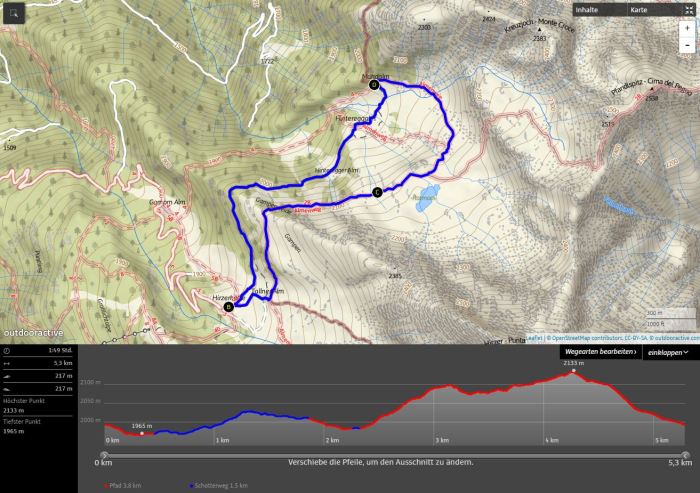Open the Leaflet attribution link
This screenshot has height=493, width=700.
(535, 338)
